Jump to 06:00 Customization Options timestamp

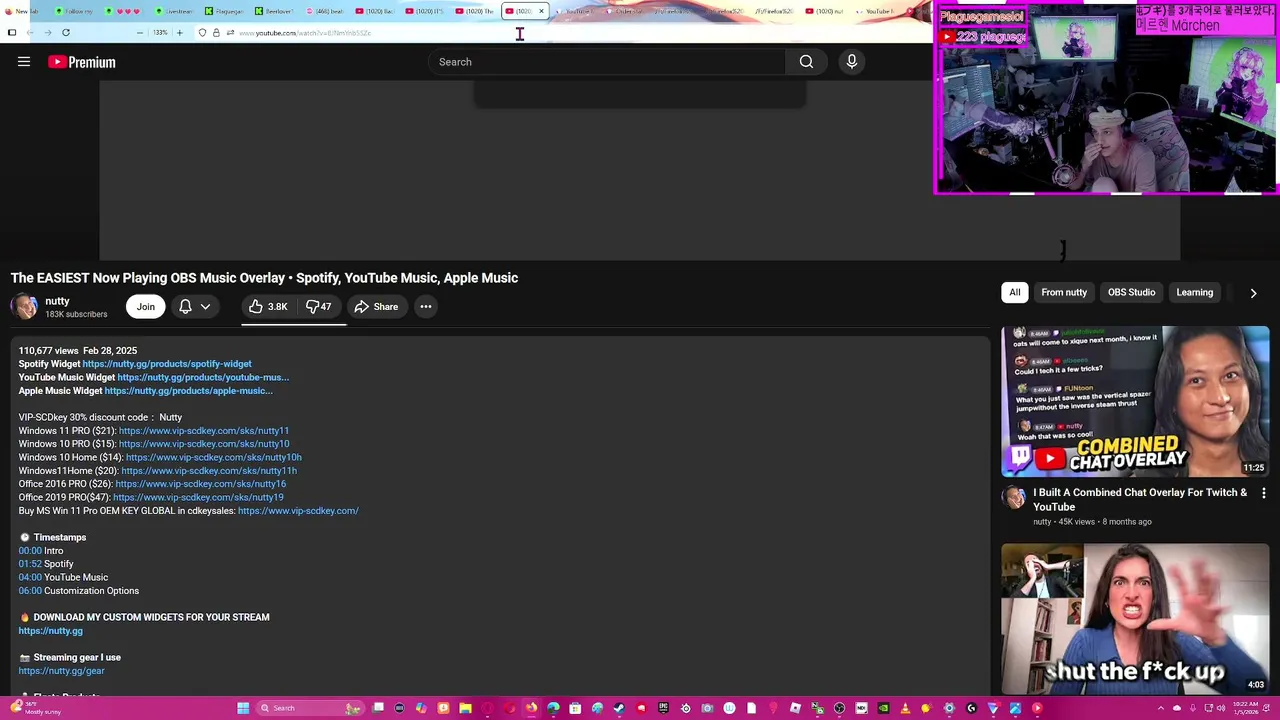click(30, 591)
